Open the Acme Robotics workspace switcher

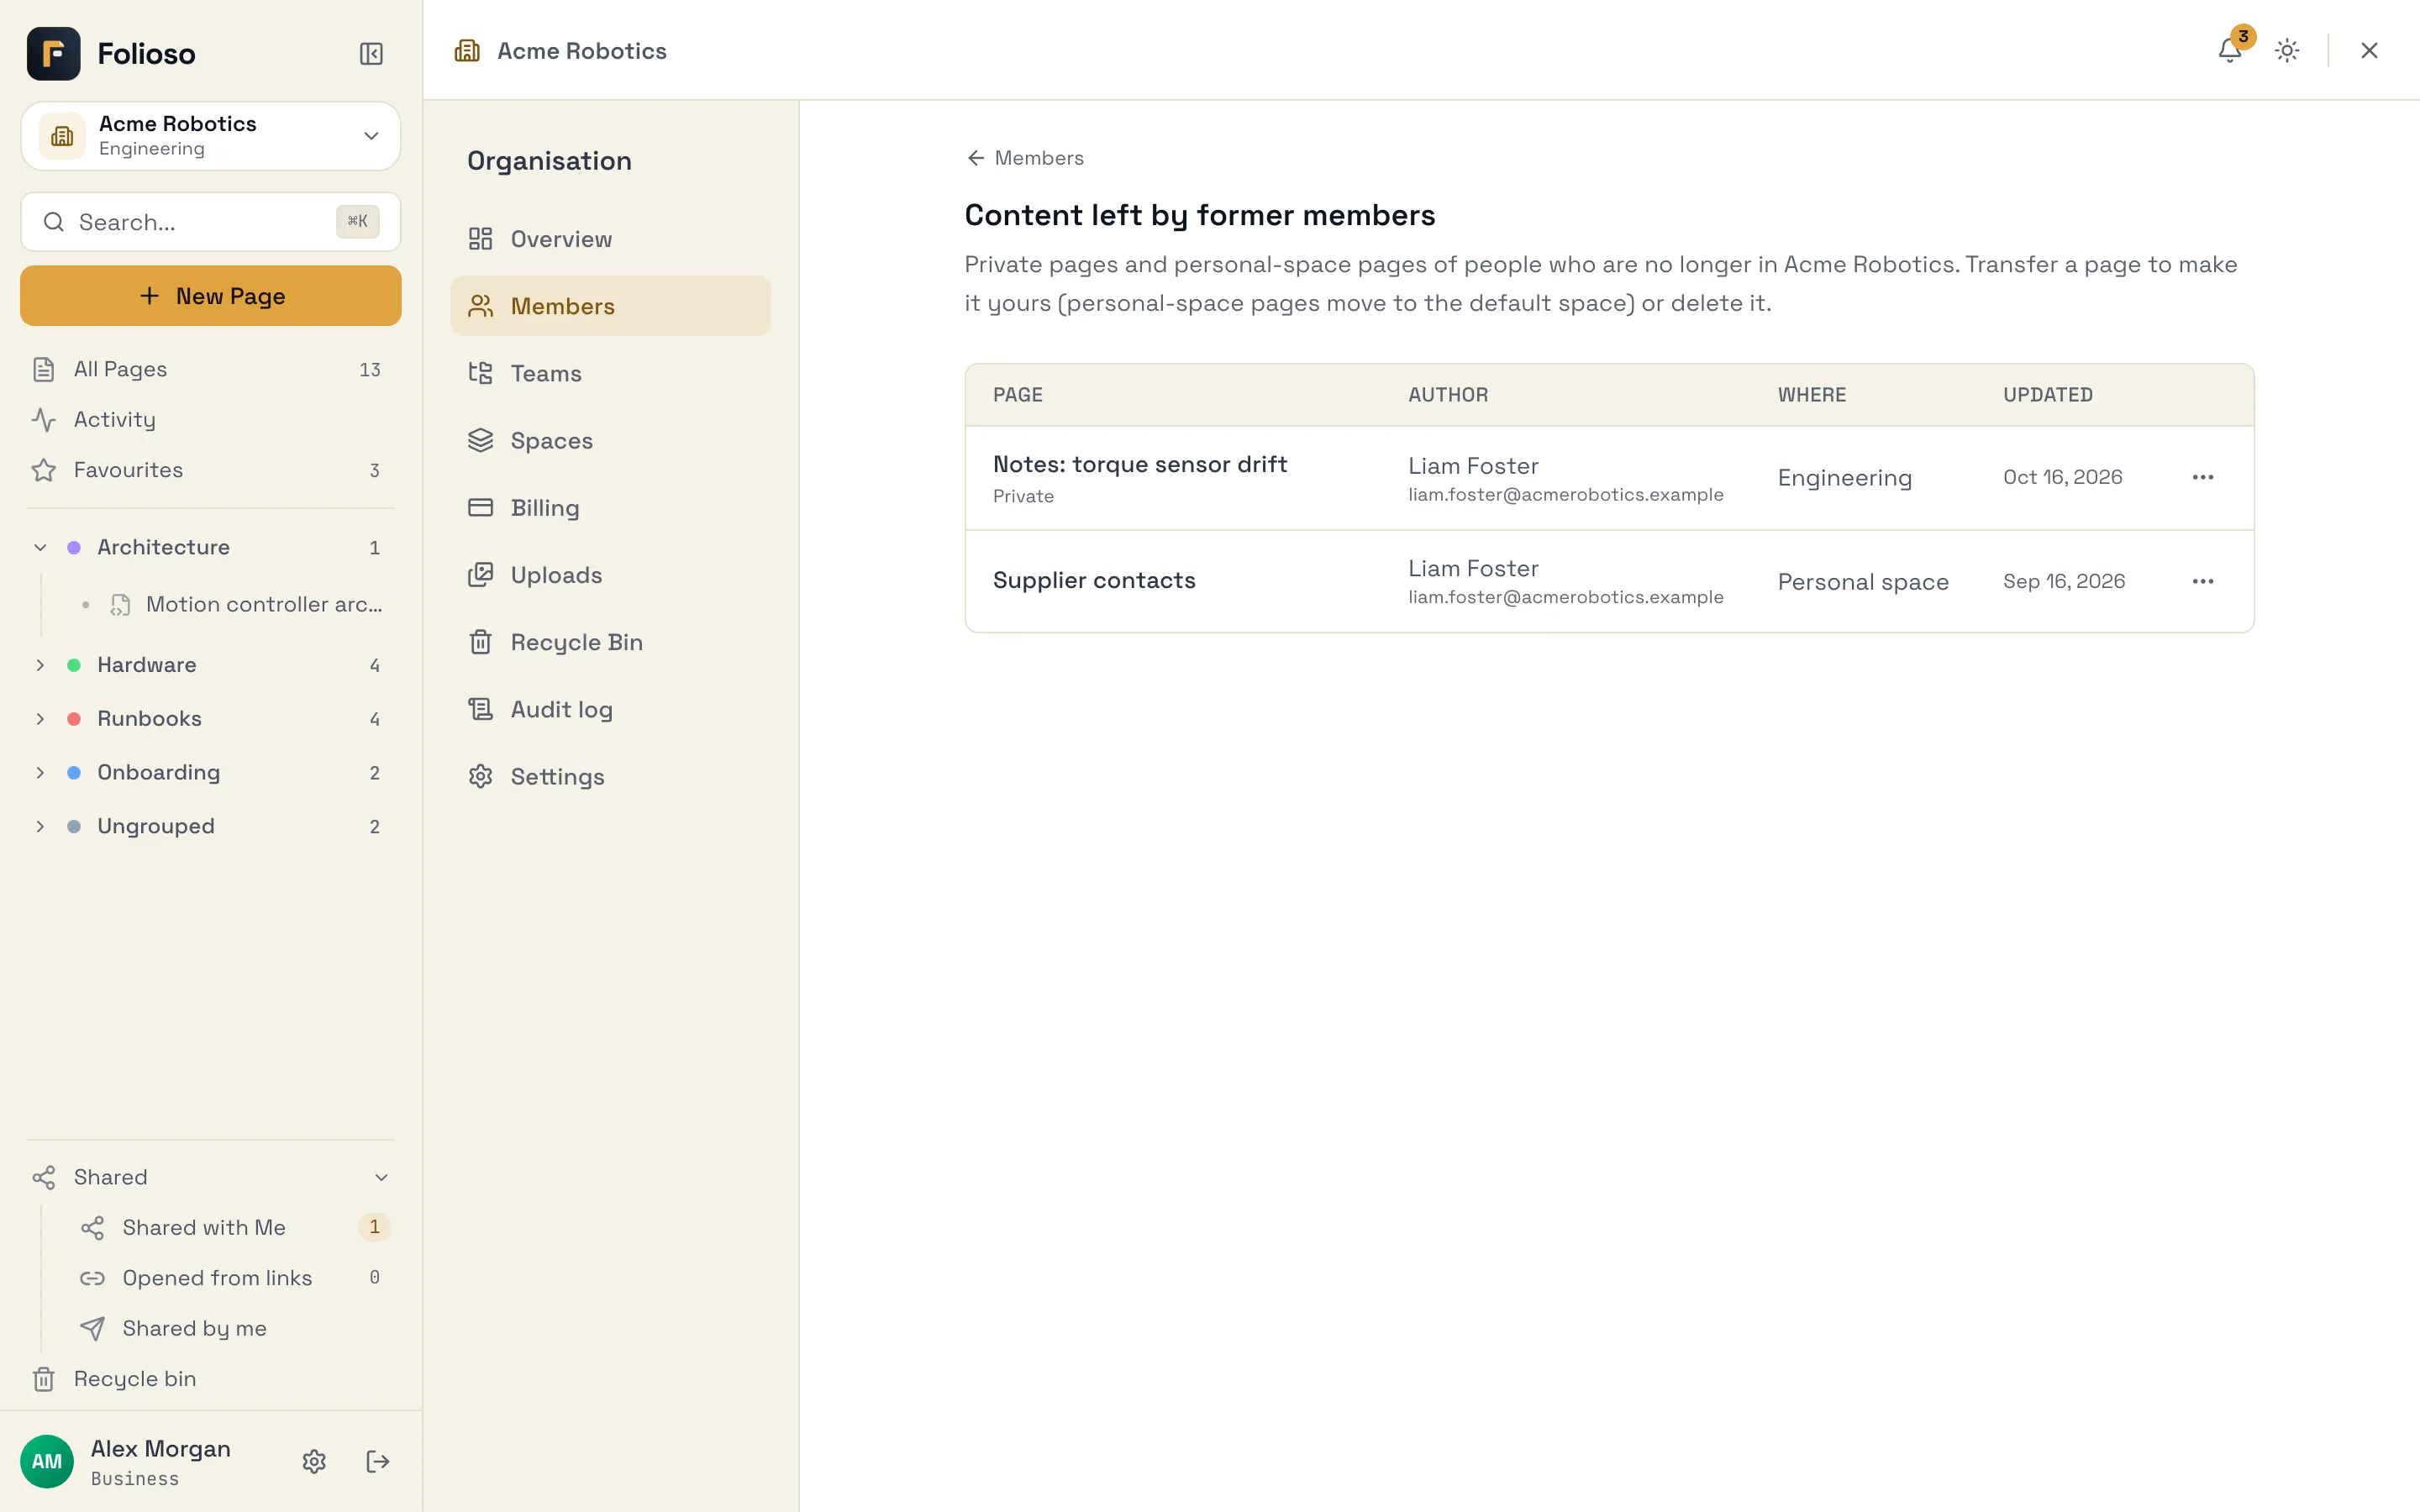pos(211,136)
